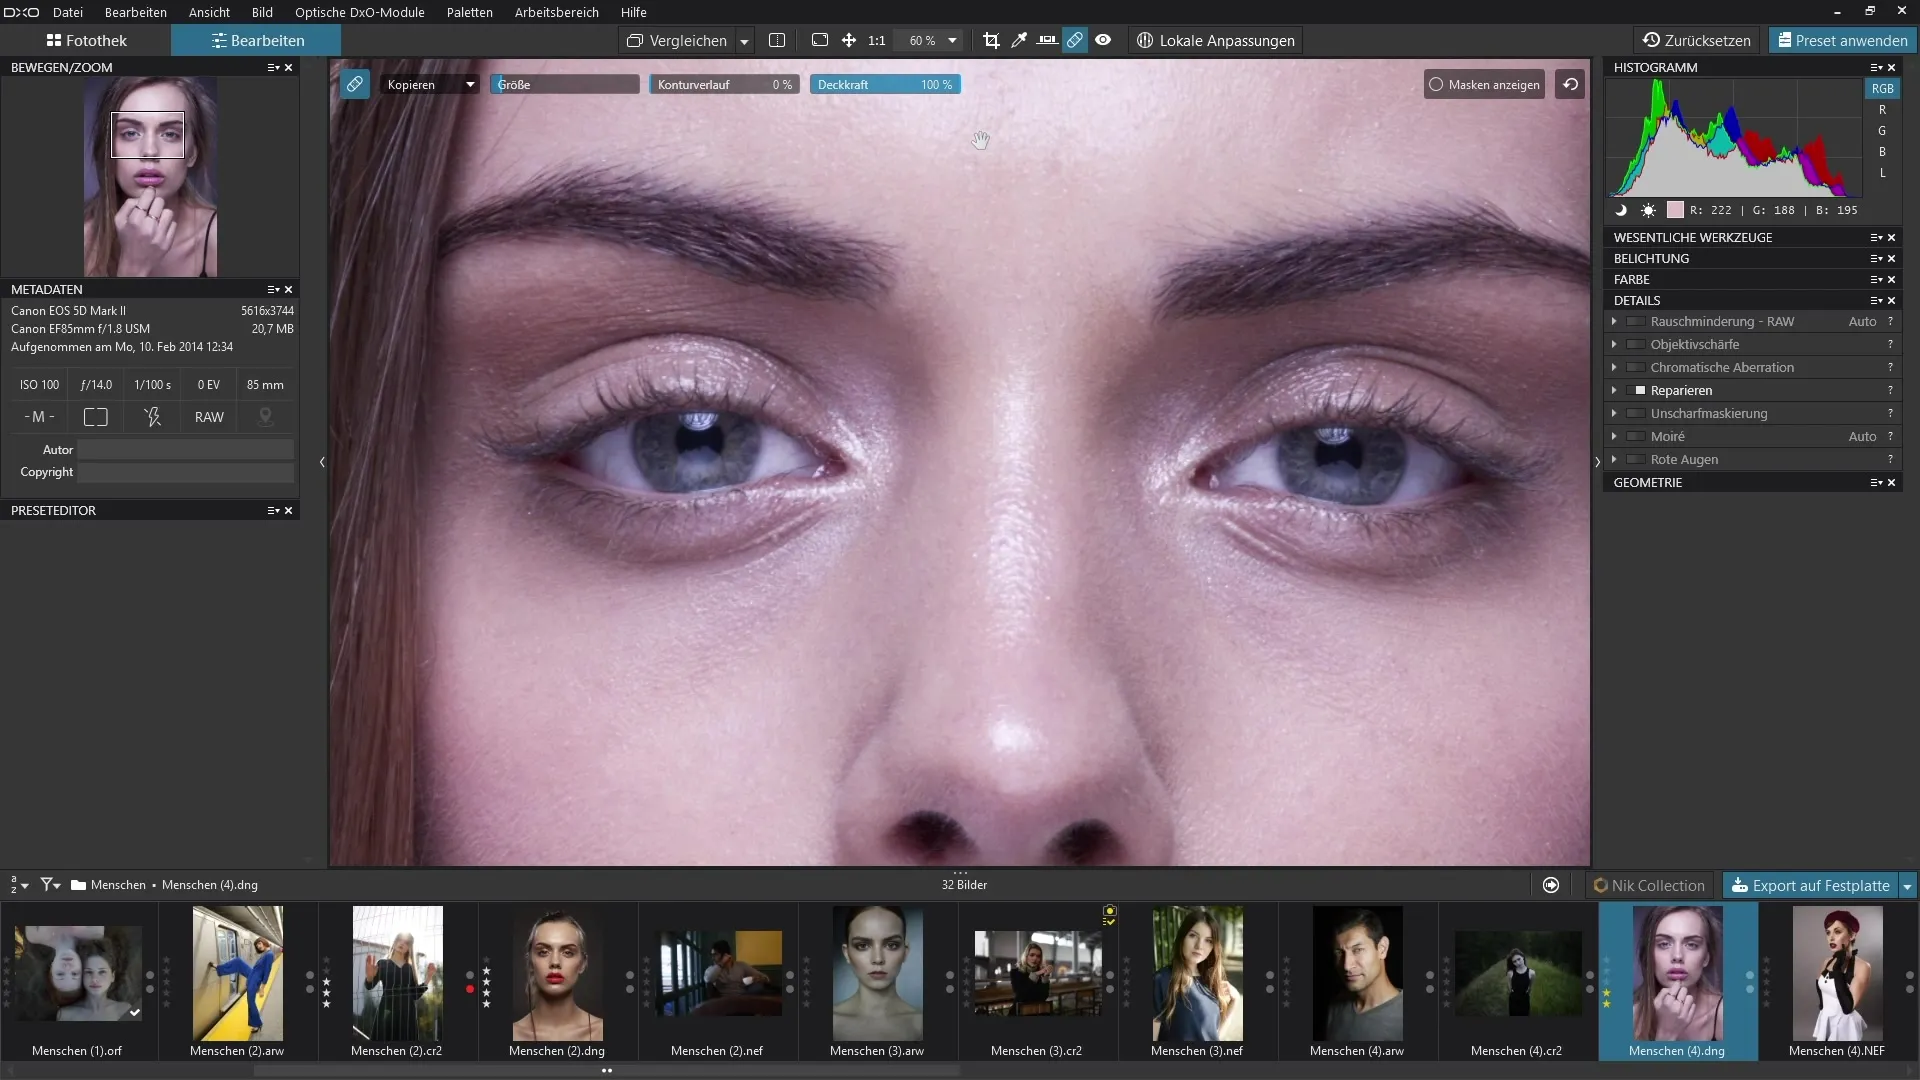1920x1080 pixels.
Task: Expand the Rauschminderung - RAW section
Action: (1613, 321)
